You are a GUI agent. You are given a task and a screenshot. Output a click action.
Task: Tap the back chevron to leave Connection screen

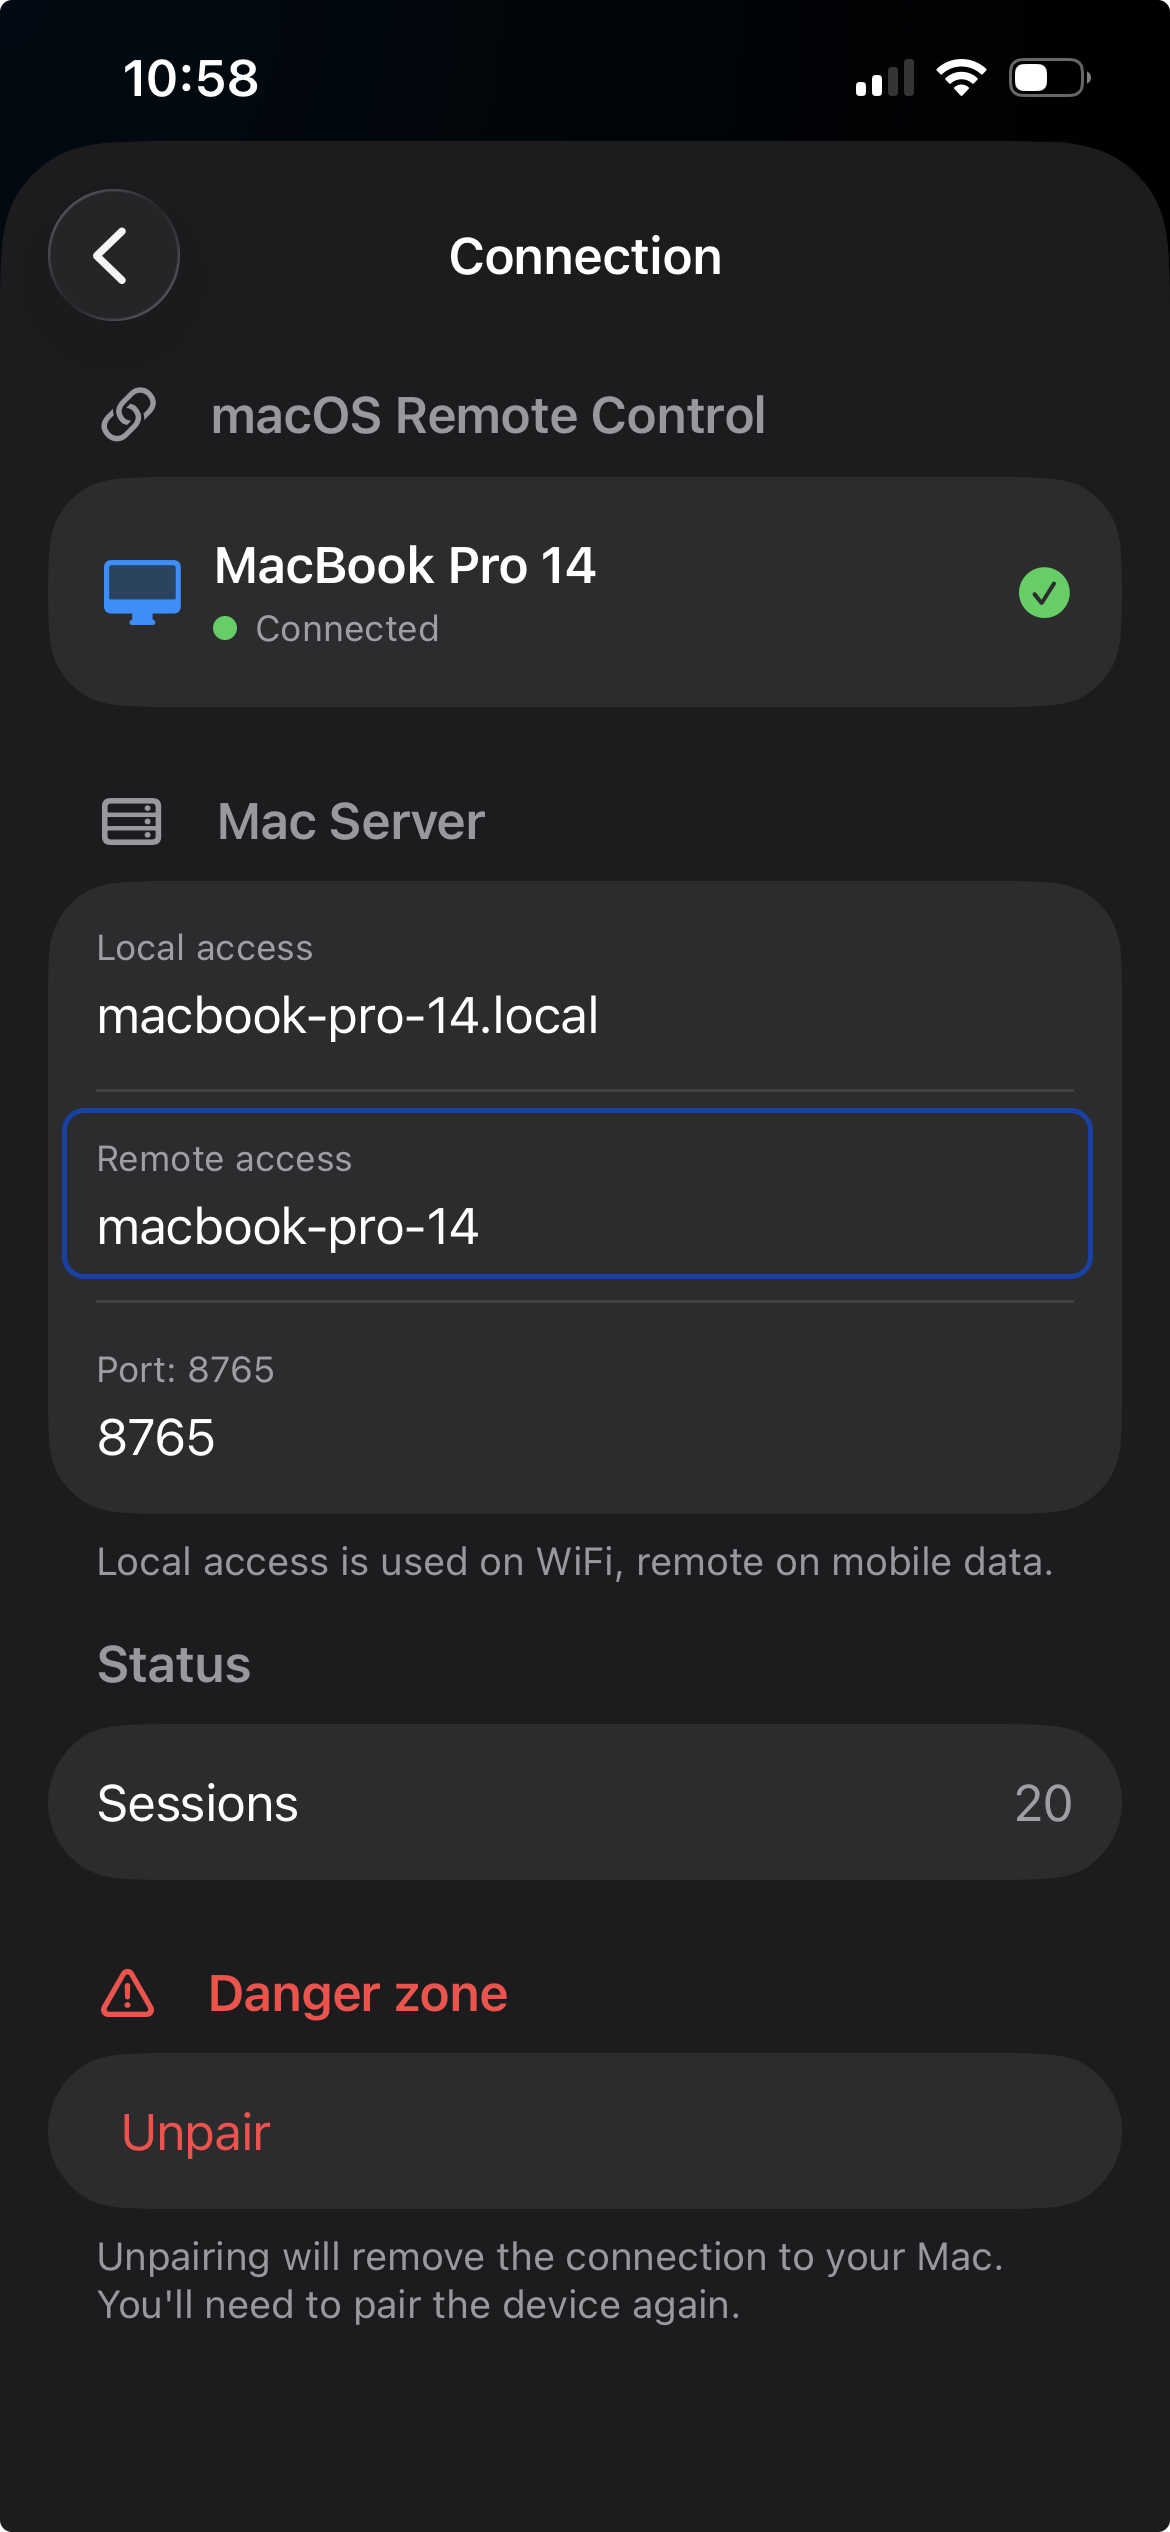click(113, 255)
